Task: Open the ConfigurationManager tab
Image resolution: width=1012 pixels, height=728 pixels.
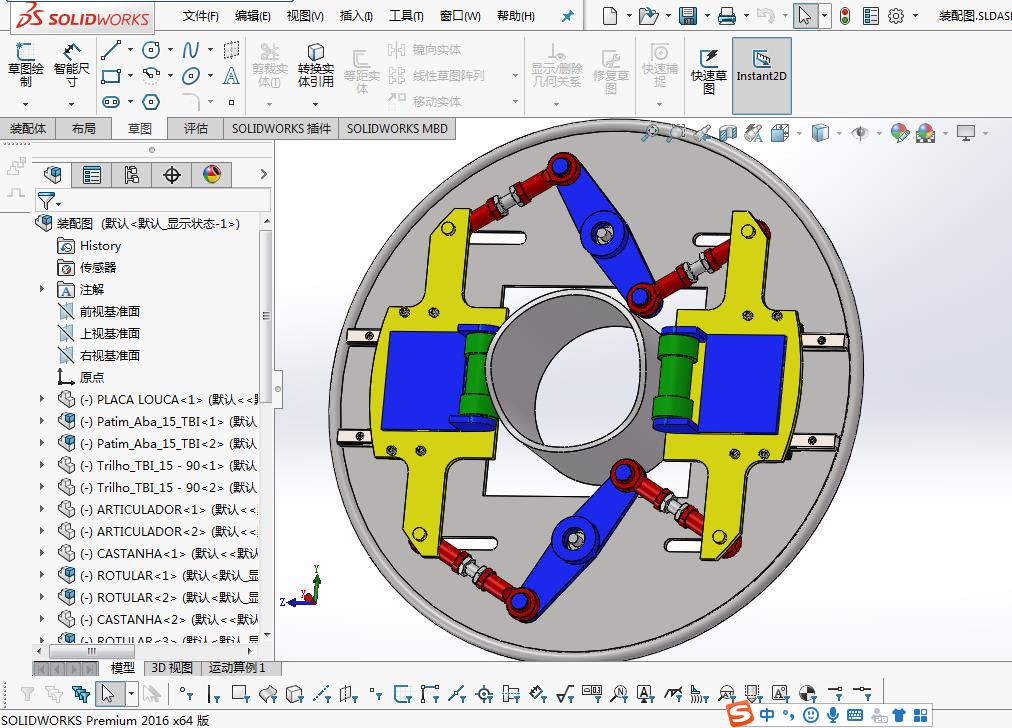Action: click(x=132, y=174)
